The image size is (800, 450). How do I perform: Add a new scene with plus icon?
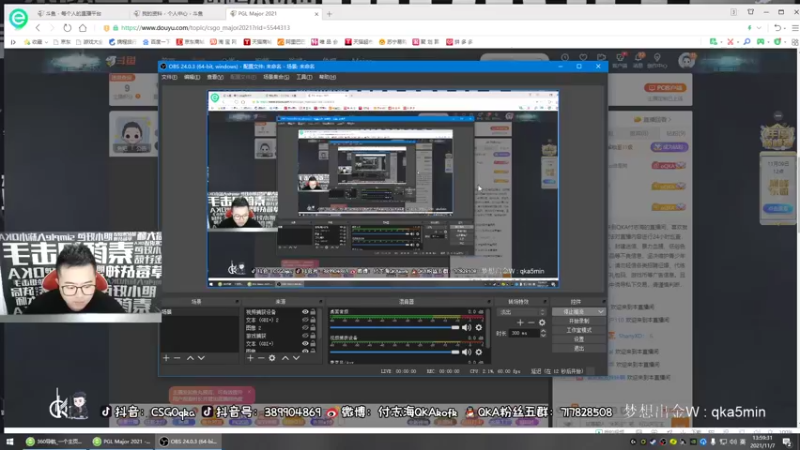click(167, 358)
